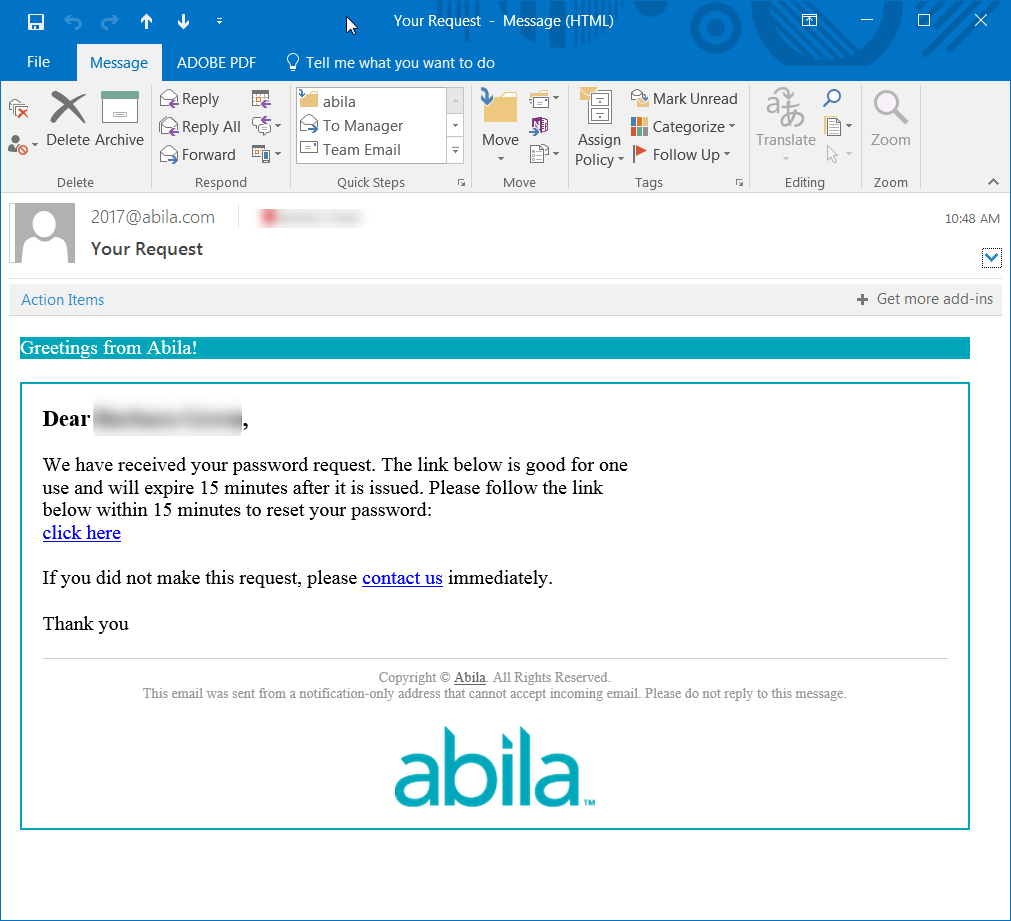Archive this email message
This screenshot has width=1011, height=921.
pos(120,119)
